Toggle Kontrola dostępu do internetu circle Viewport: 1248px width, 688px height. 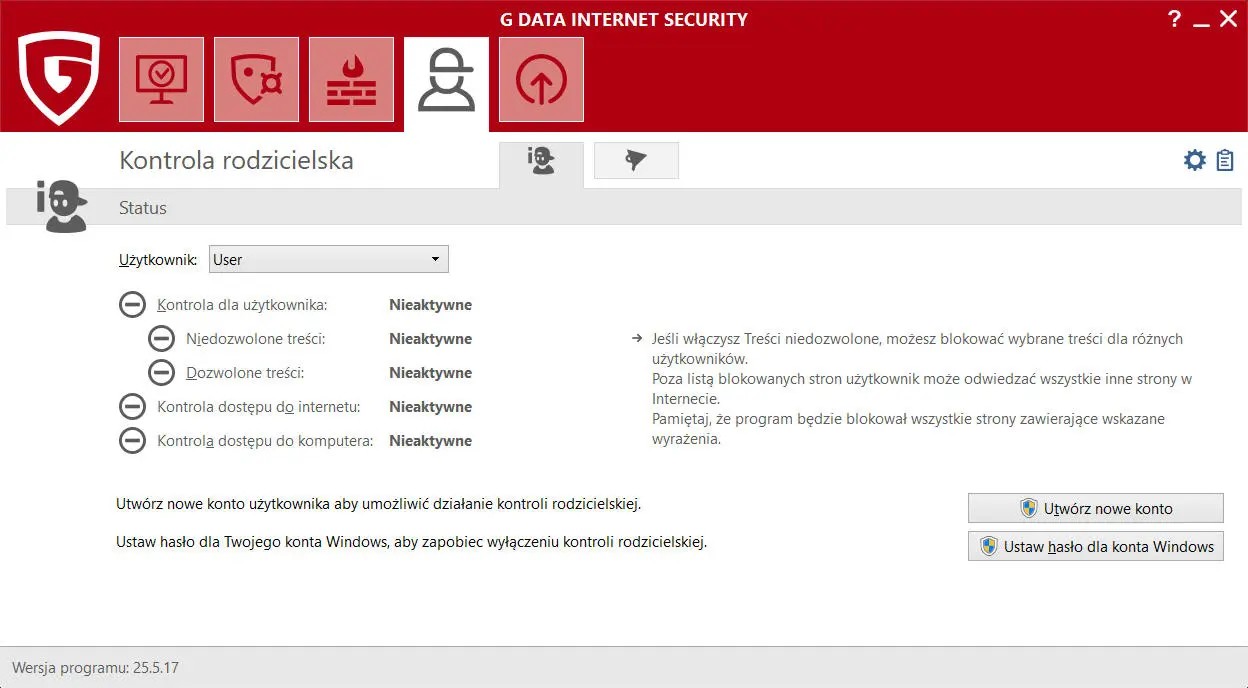point(132,406)
